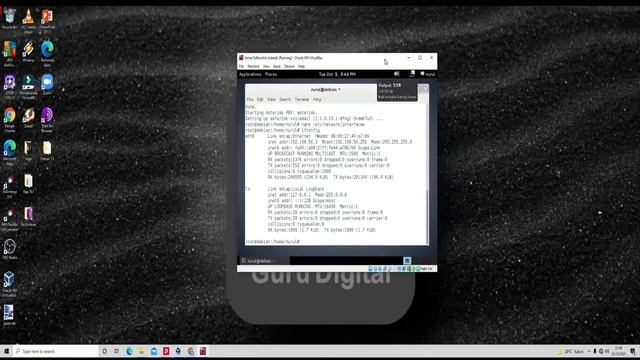640x360 pixels.
Task: Open the VirtualBox View menu
Action: click(x=266, y=66)
